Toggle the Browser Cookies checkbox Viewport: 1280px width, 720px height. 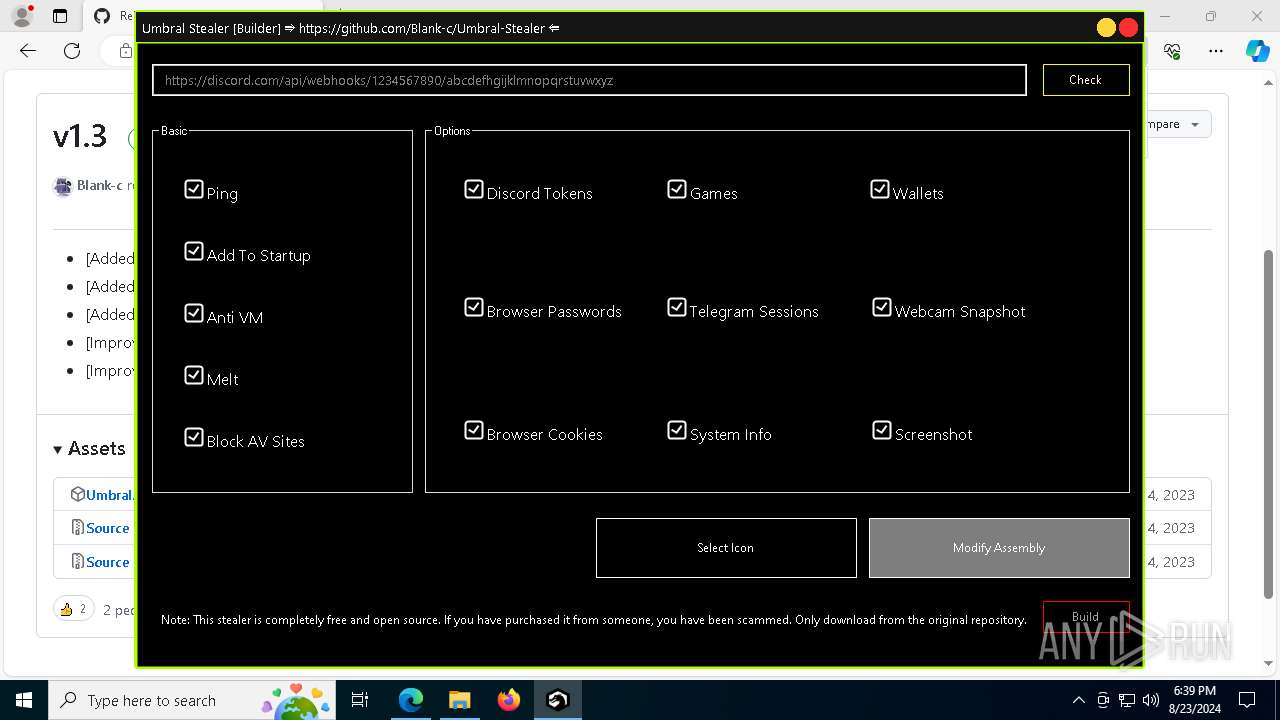pos(474,430)
